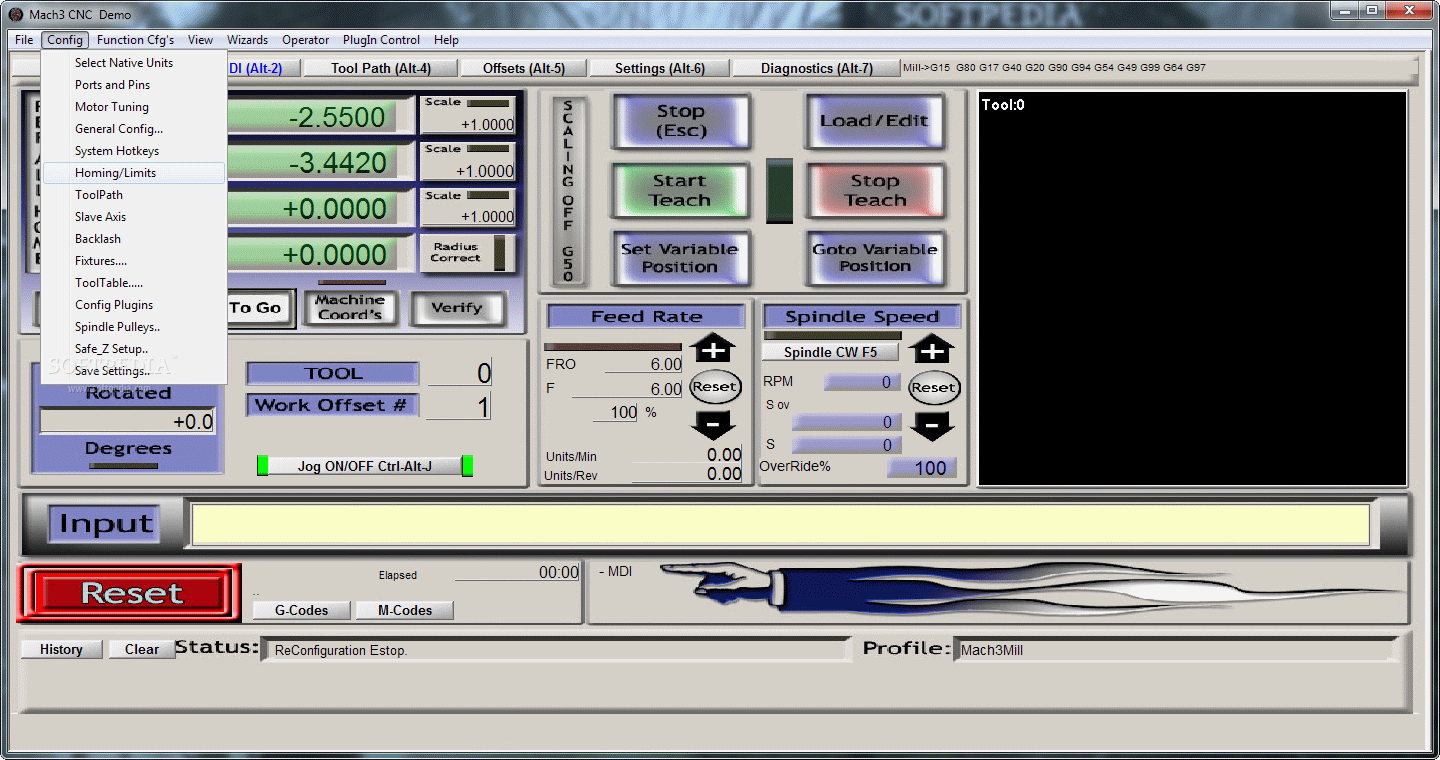Open the Operator menu

pyautogui.click(x=305, y=40)
